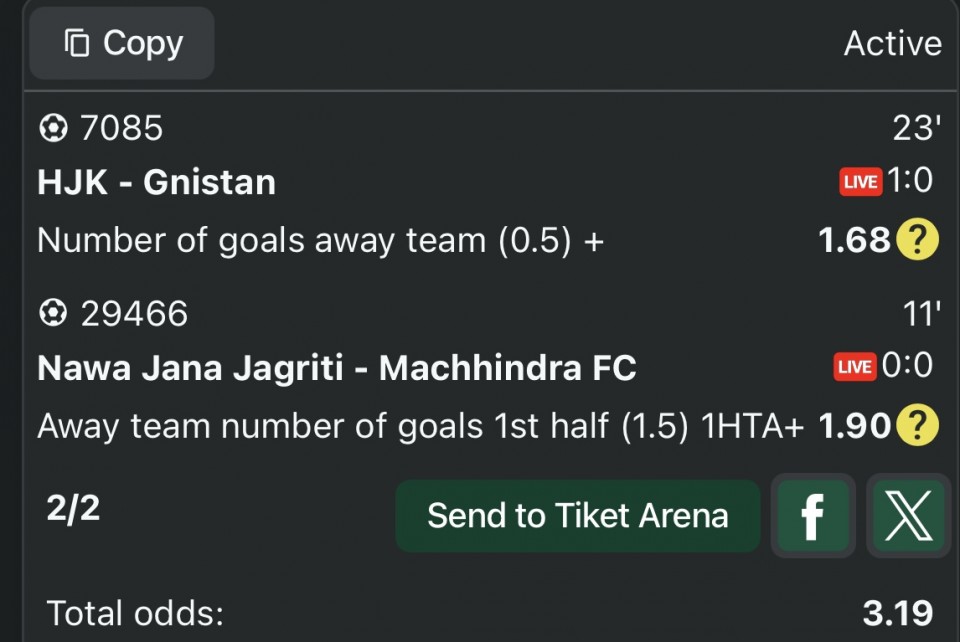Share the ticket on Facebook
The image size is (960, 642).
[813, 515]
